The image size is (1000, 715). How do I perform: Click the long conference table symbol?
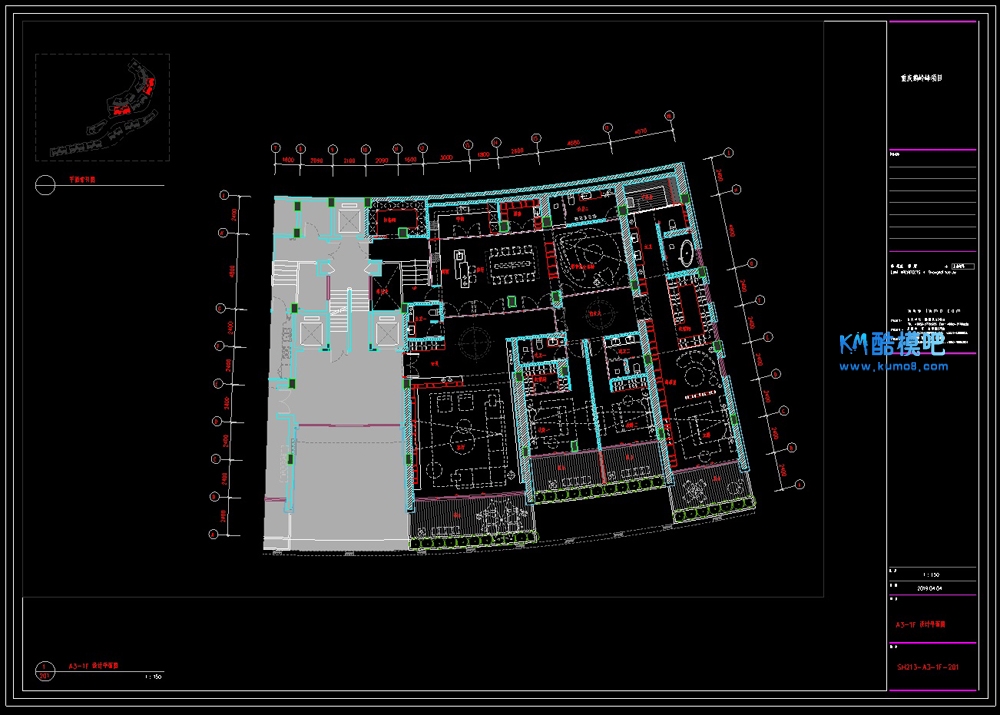click(513, 263)
